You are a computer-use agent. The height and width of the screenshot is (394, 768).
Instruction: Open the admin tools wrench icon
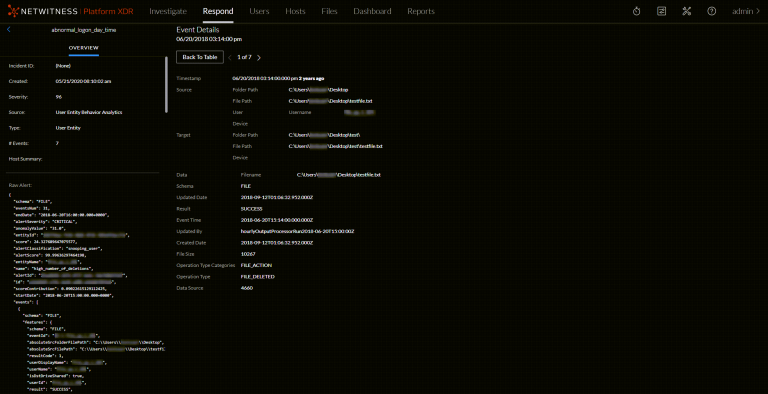(686, 11)
